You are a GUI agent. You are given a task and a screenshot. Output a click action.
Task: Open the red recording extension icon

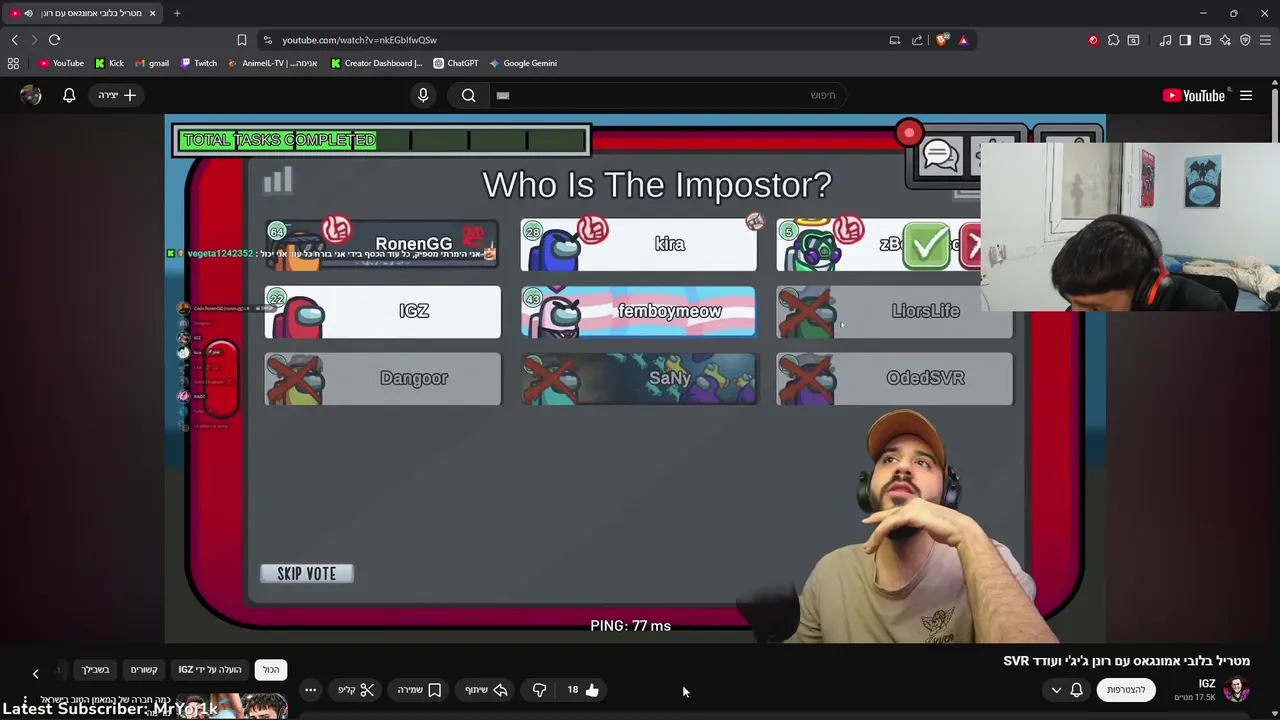(1093, 40)
